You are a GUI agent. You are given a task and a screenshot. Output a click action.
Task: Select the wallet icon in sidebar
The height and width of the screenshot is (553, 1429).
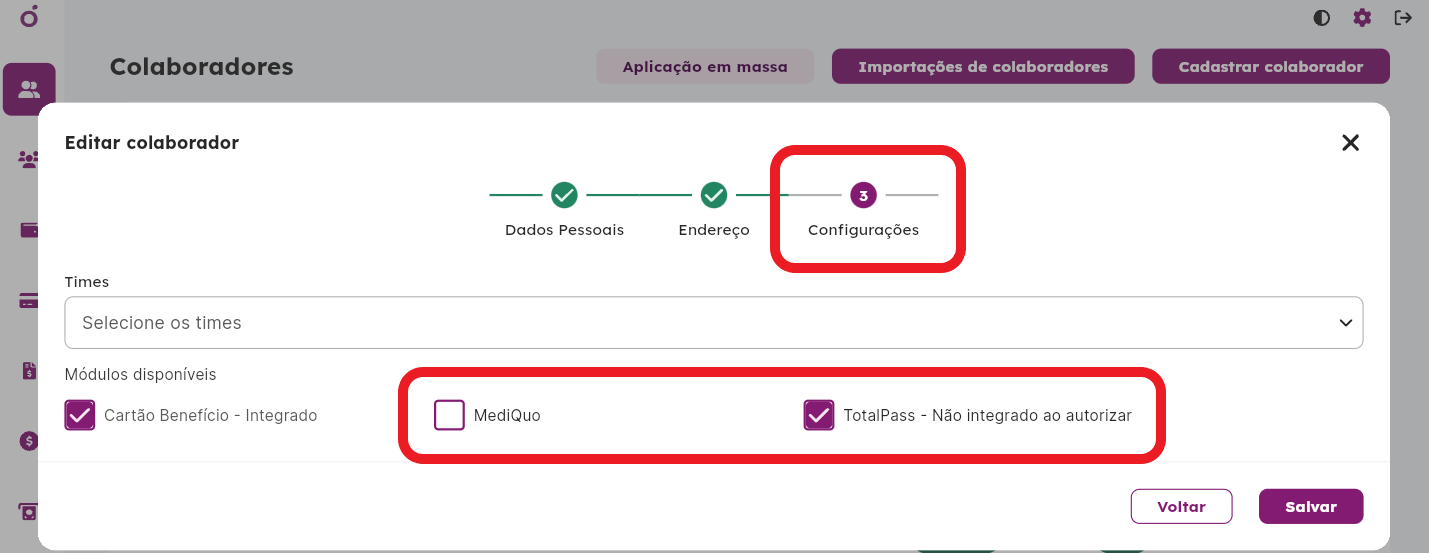[29, 230]
